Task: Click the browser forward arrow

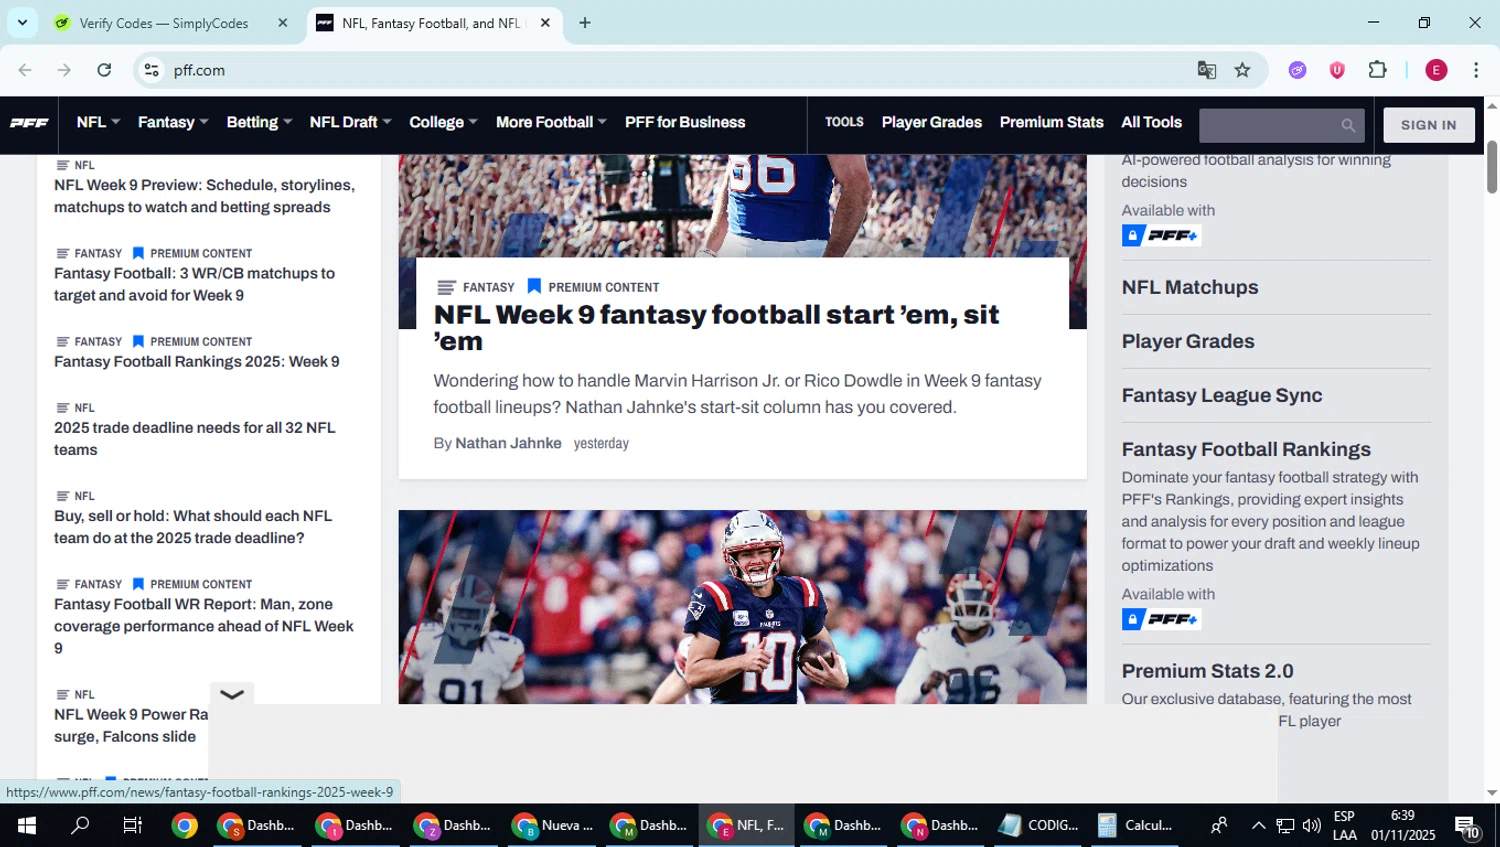Action: click(x=64, y=70)
